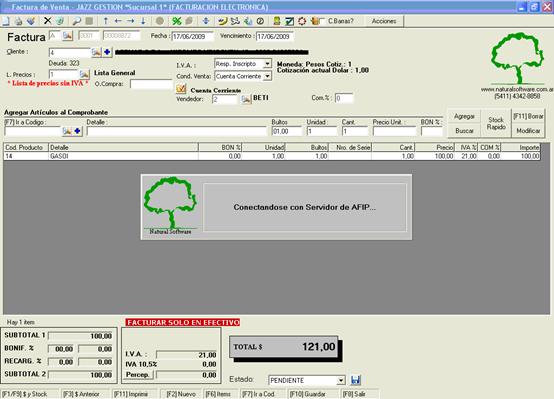
Task: Click the right arrow navigation icon
Action: tap(130, 21)
